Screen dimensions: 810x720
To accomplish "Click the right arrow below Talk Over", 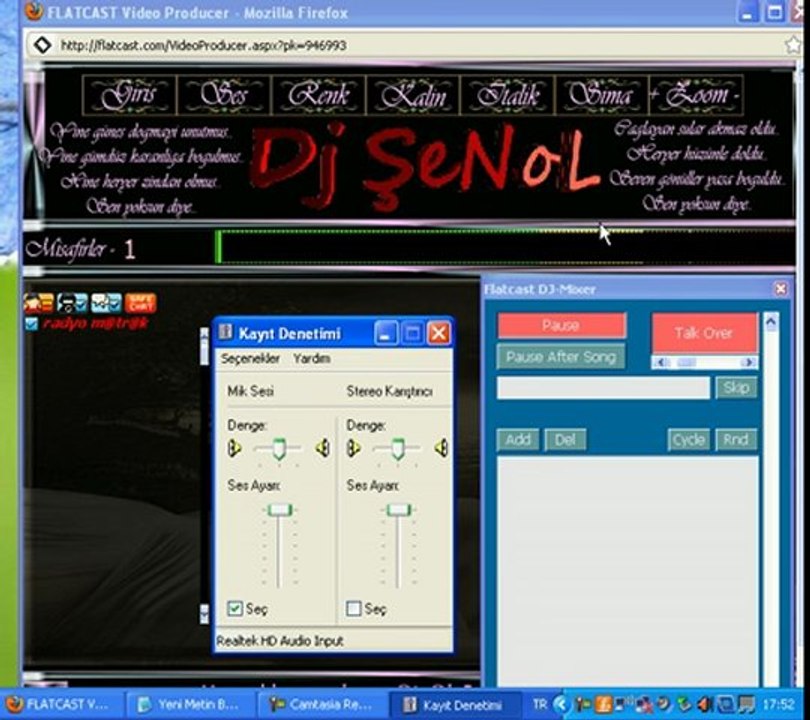I will (748, 363).
